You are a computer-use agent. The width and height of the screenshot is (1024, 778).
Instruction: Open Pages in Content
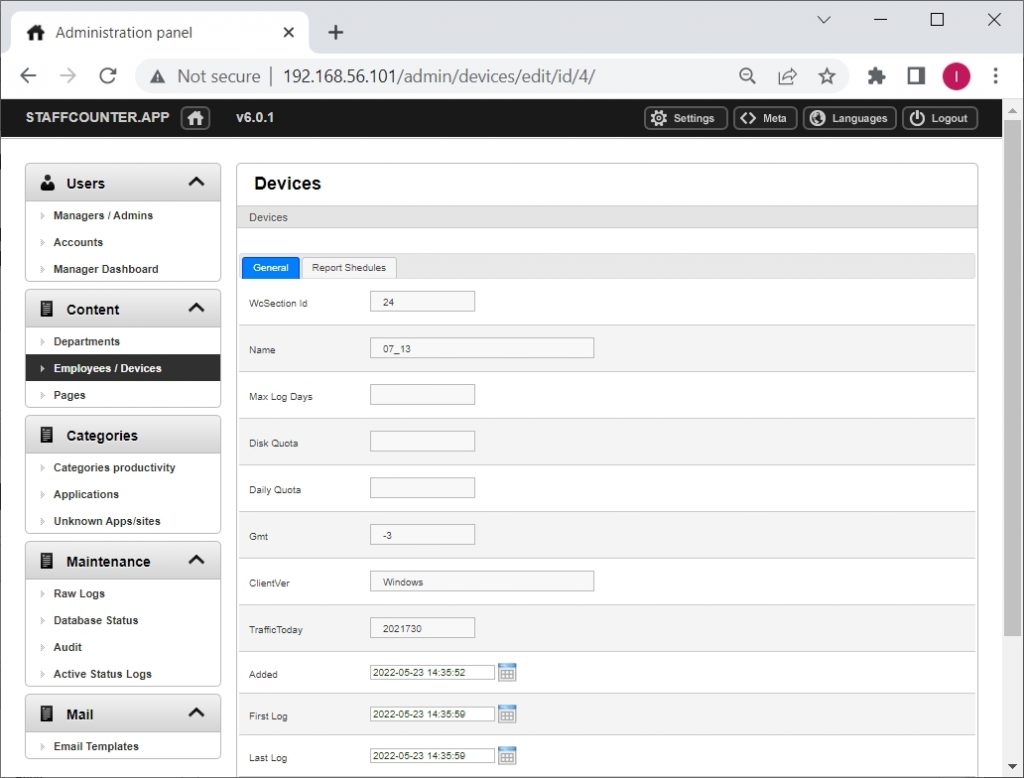(x=69, y=395)
